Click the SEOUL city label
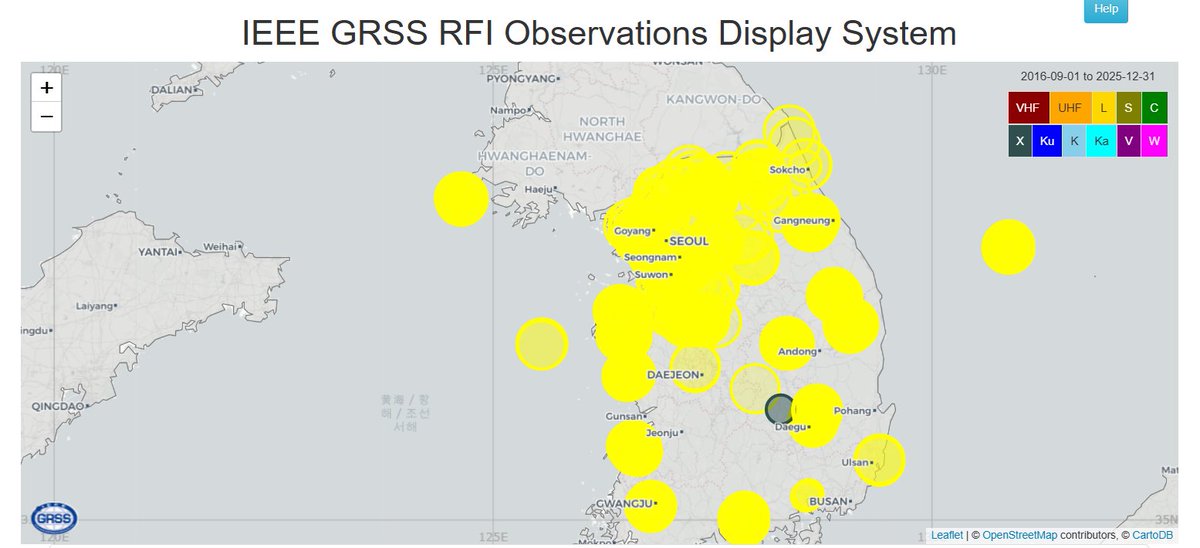The width and height of the screenshot is (1200, 548). (x=689, y=241)
